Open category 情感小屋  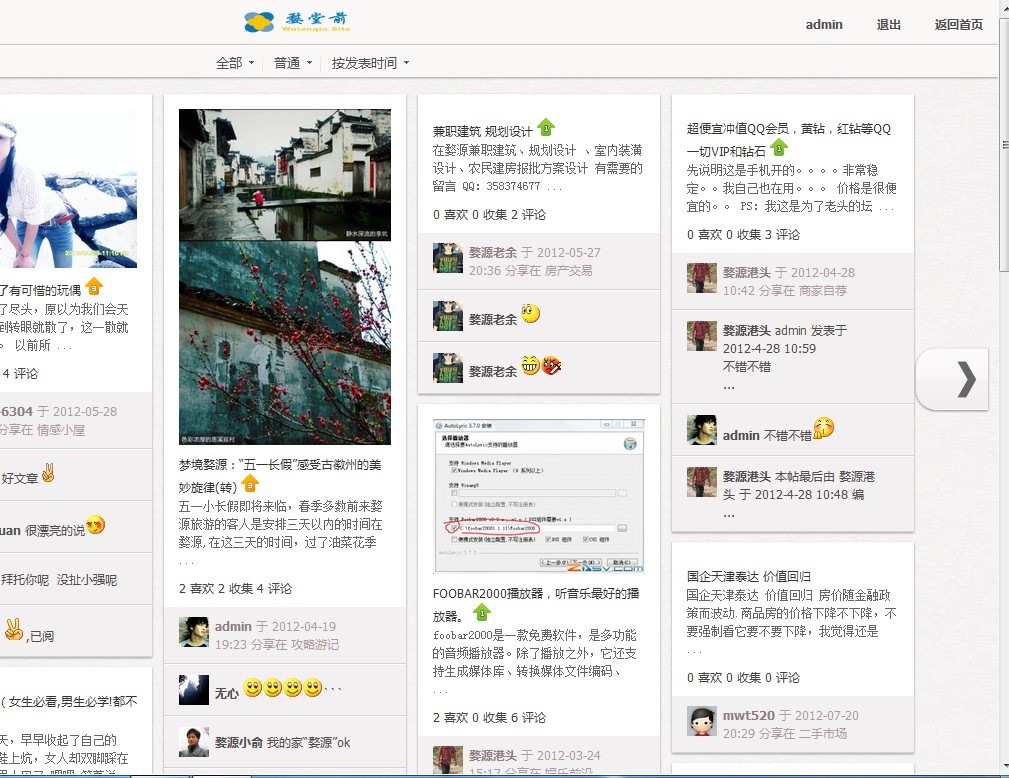60,430
